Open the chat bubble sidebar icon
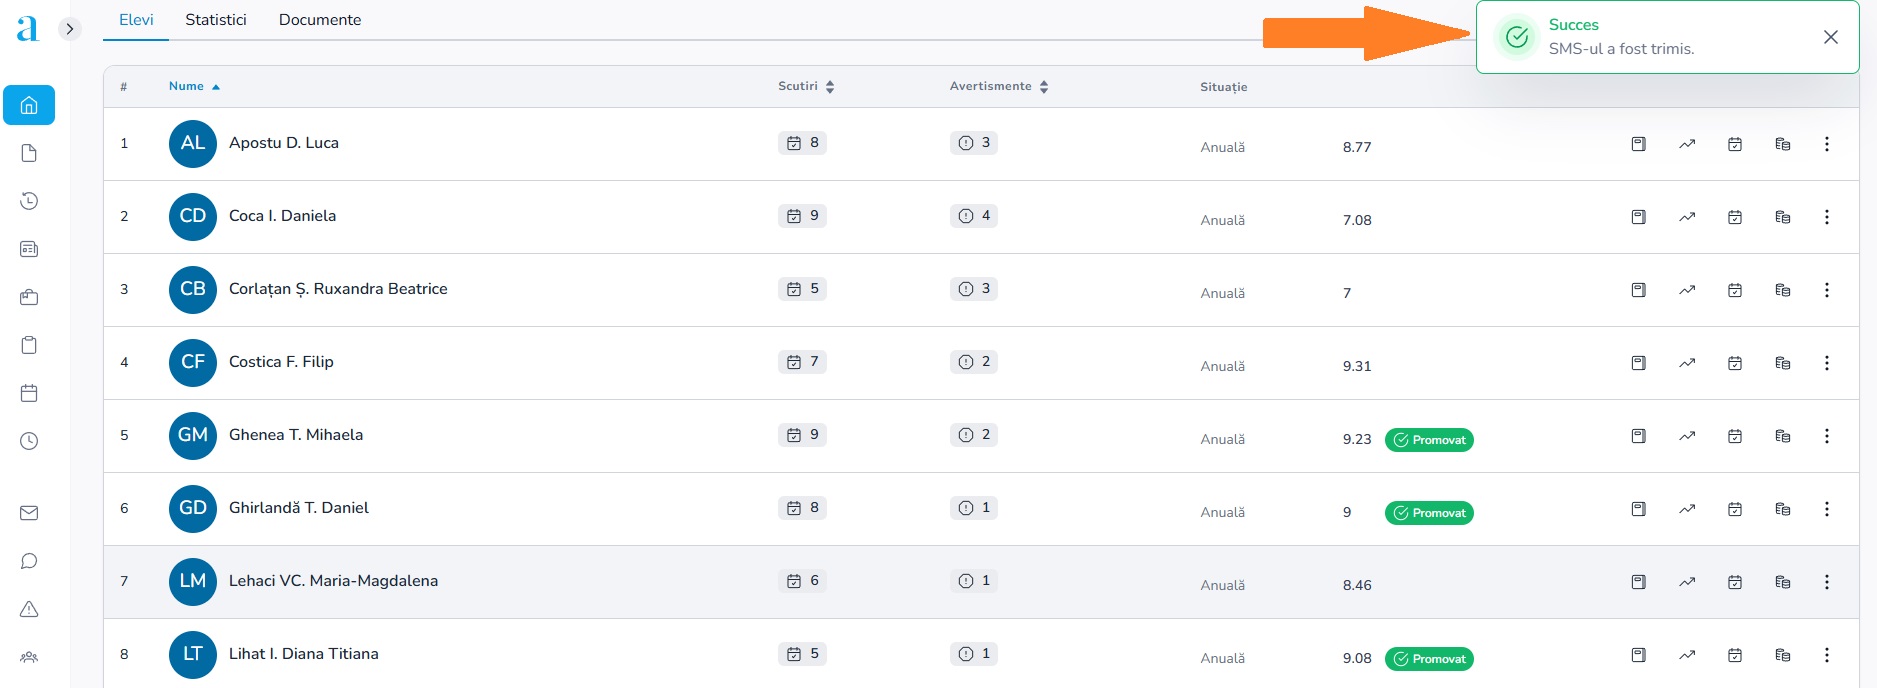1877x688 pixels. [x=29, y=561]
